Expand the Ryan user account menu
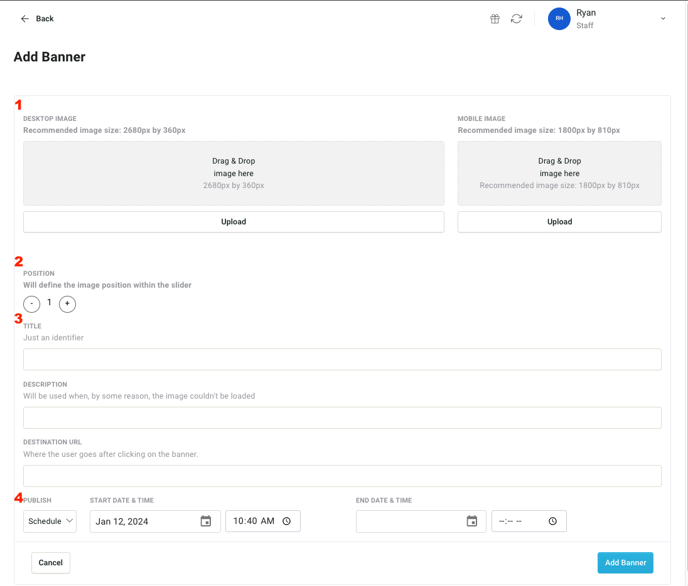 [662, 19]
